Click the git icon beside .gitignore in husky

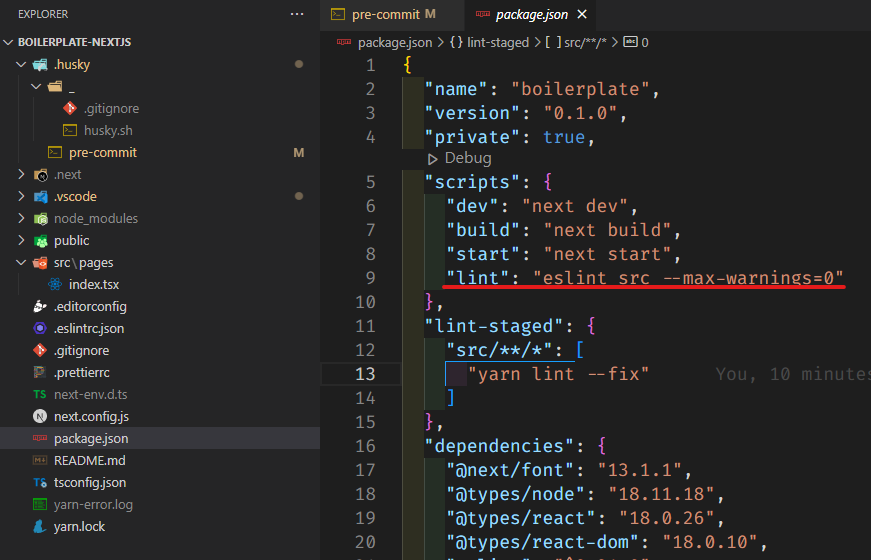tap(69, 108)
